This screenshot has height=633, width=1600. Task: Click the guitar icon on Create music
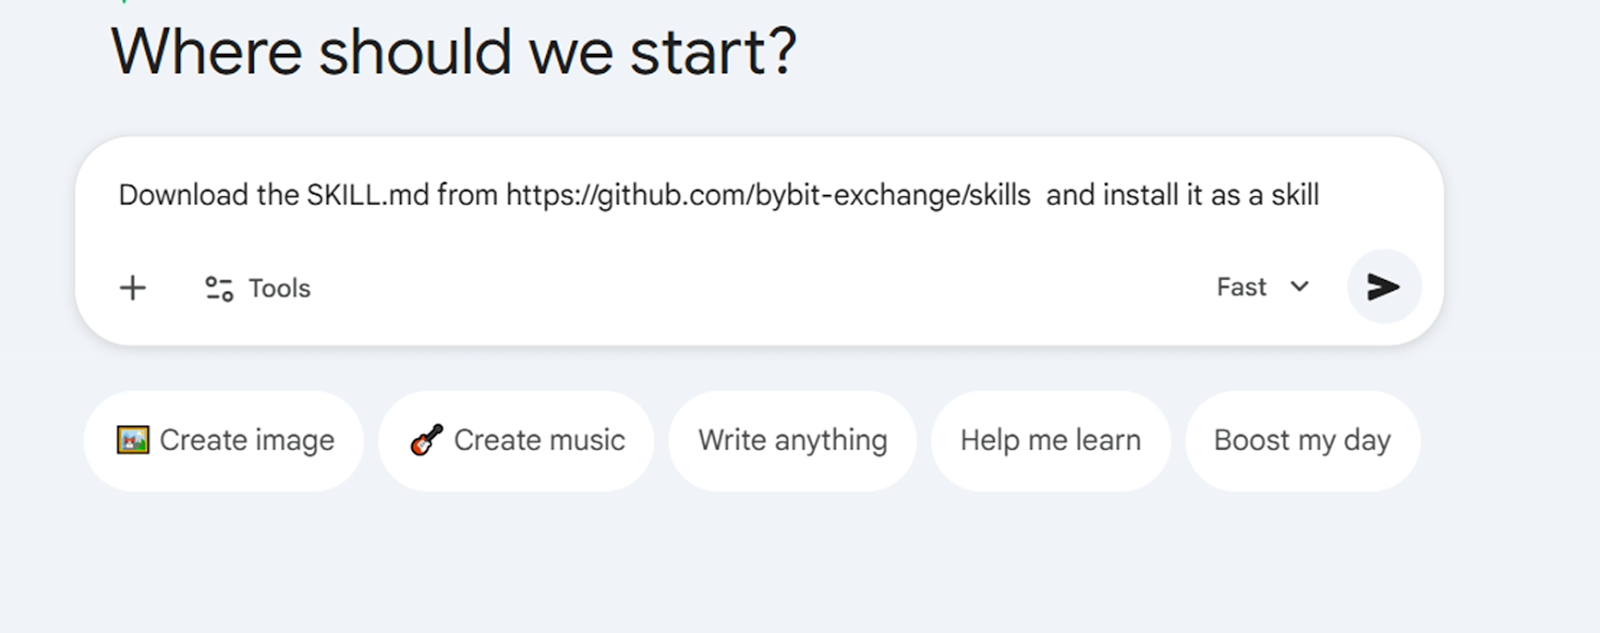[424, 440]
